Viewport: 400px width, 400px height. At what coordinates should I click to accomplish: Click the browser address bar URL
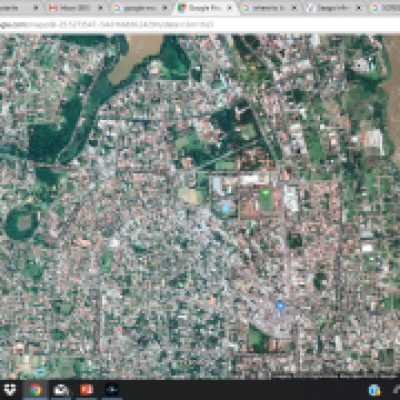pos(107,24)
